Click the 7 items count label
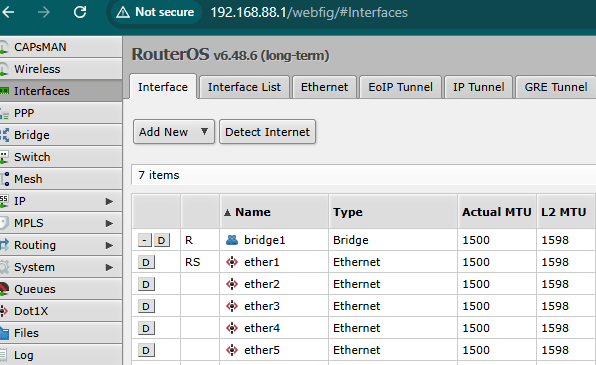Image resolution: width=596 pixels, height=365 pixels. pos(159,175)
